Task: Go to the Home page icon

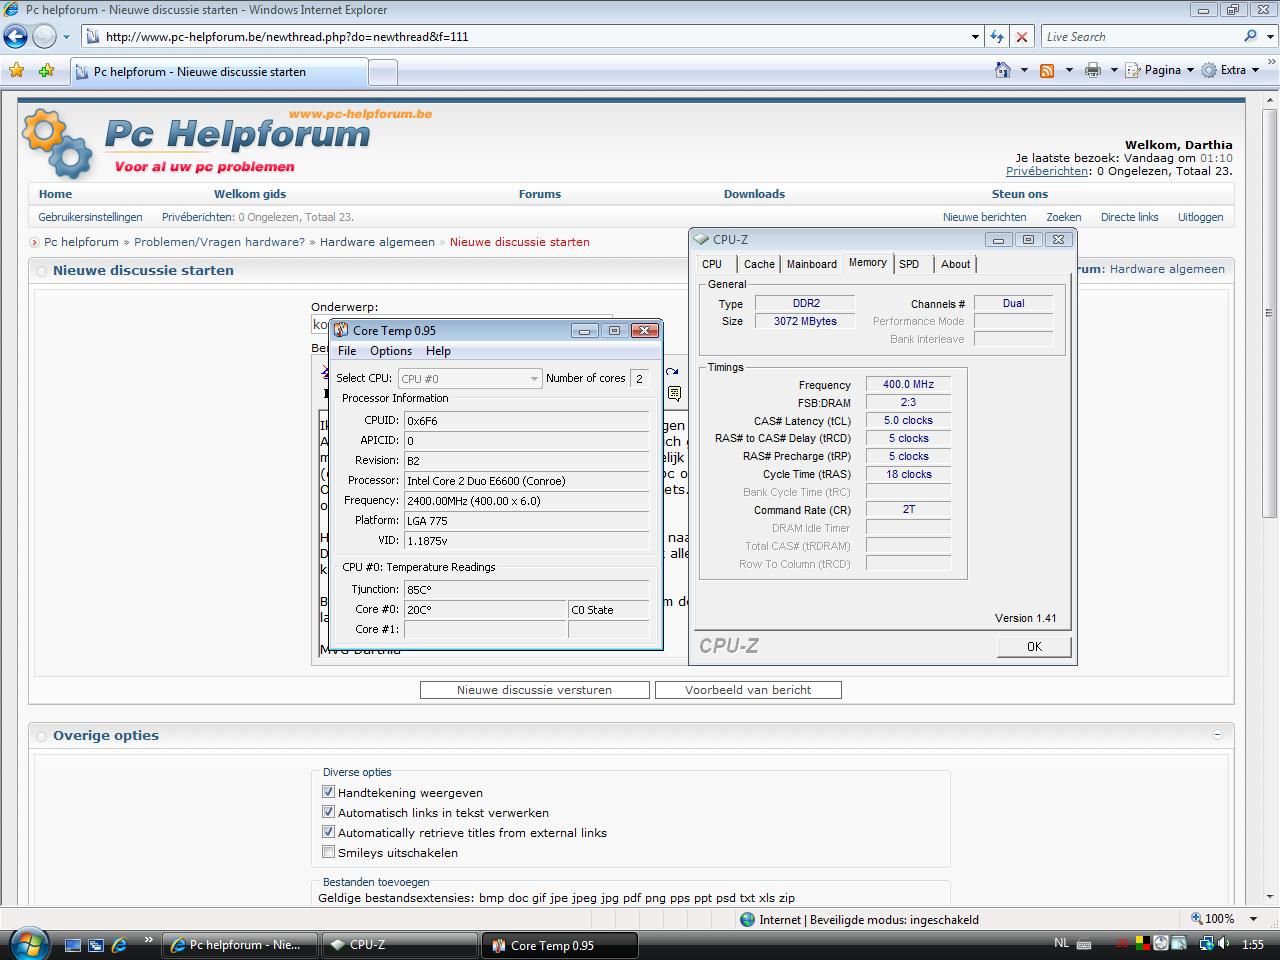Action: point(1003,70)
